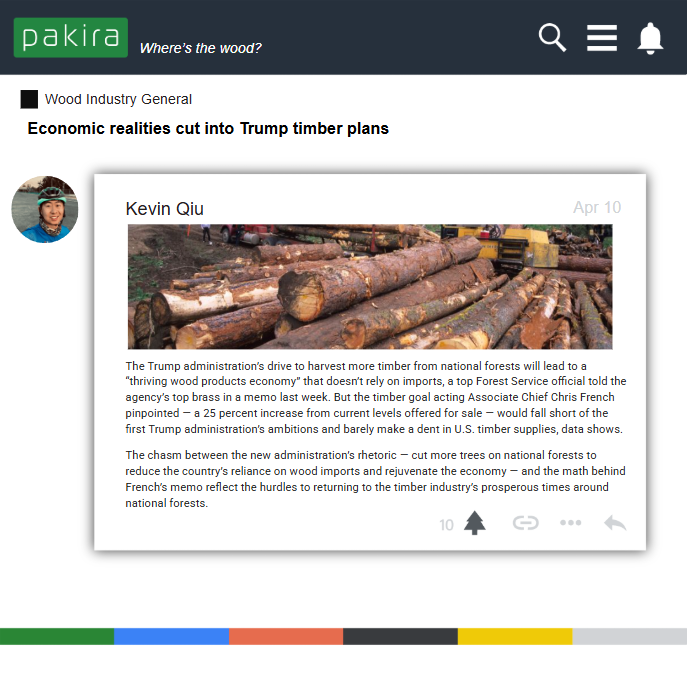Image resolution: width=687 pixels, height=687 pixels.
Task: Like the post with the tree icon
Action: point(475,523)
